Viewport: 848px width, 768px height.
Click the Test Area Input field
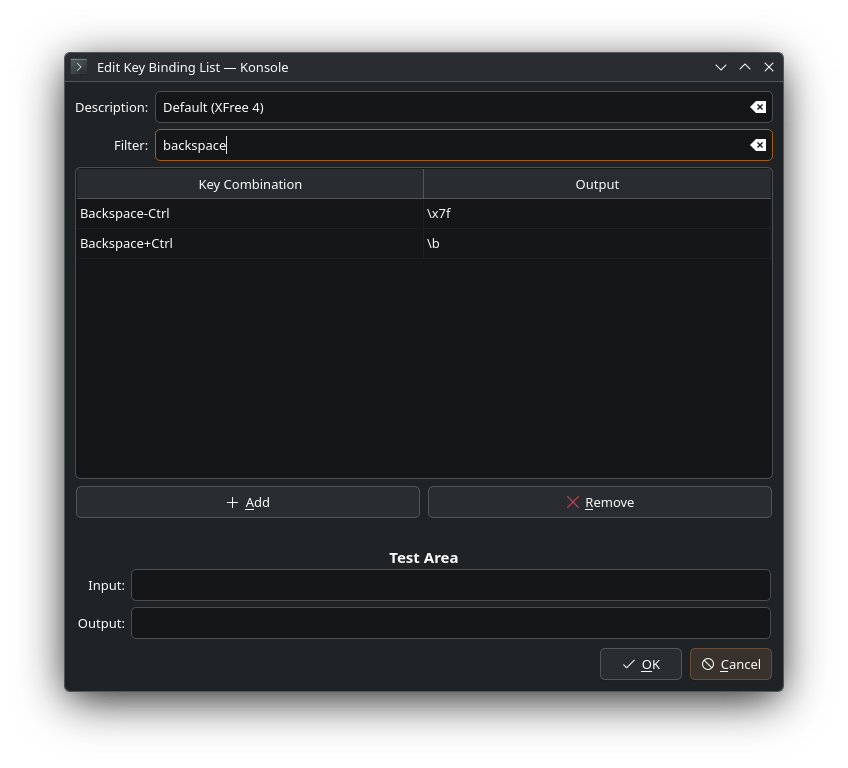click(x=450, y=585)
